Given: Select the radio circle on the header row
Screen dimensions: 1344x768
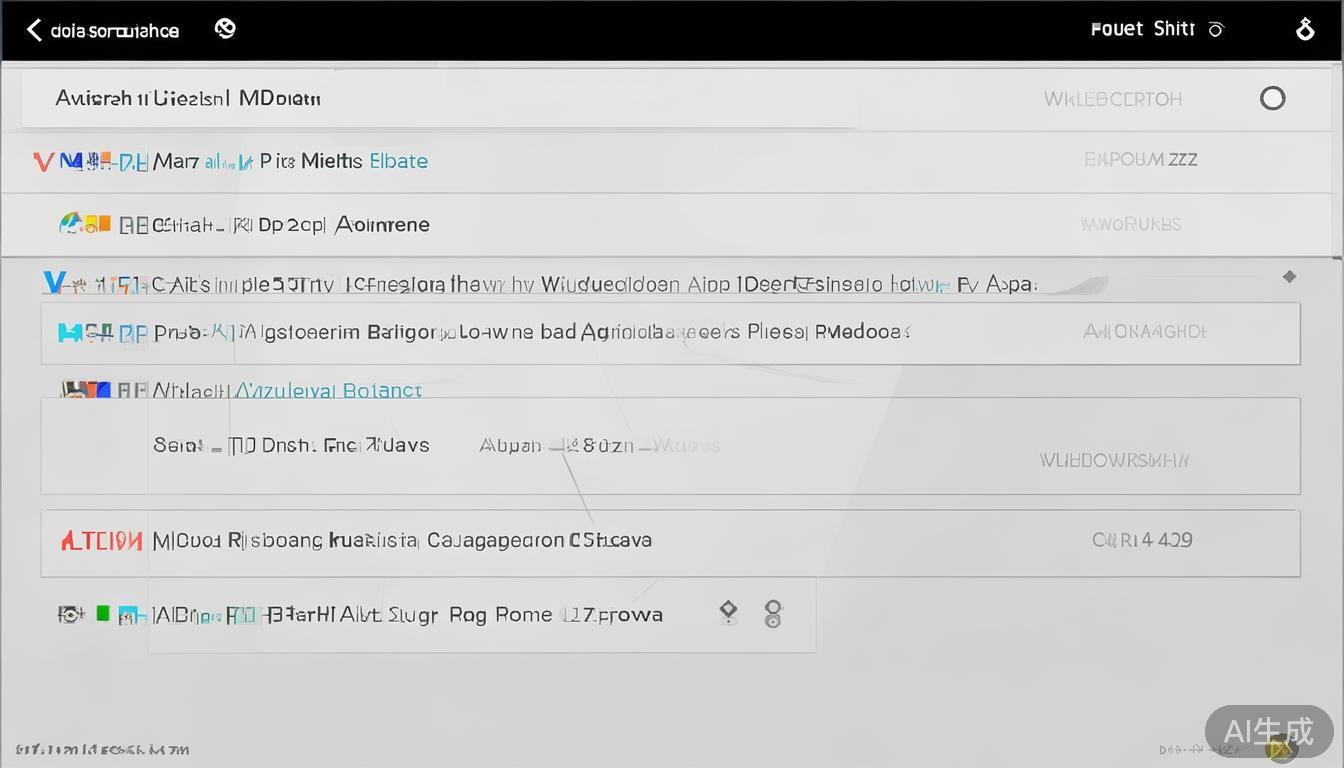Looking at the screenshot, I should coord(1272,98).
